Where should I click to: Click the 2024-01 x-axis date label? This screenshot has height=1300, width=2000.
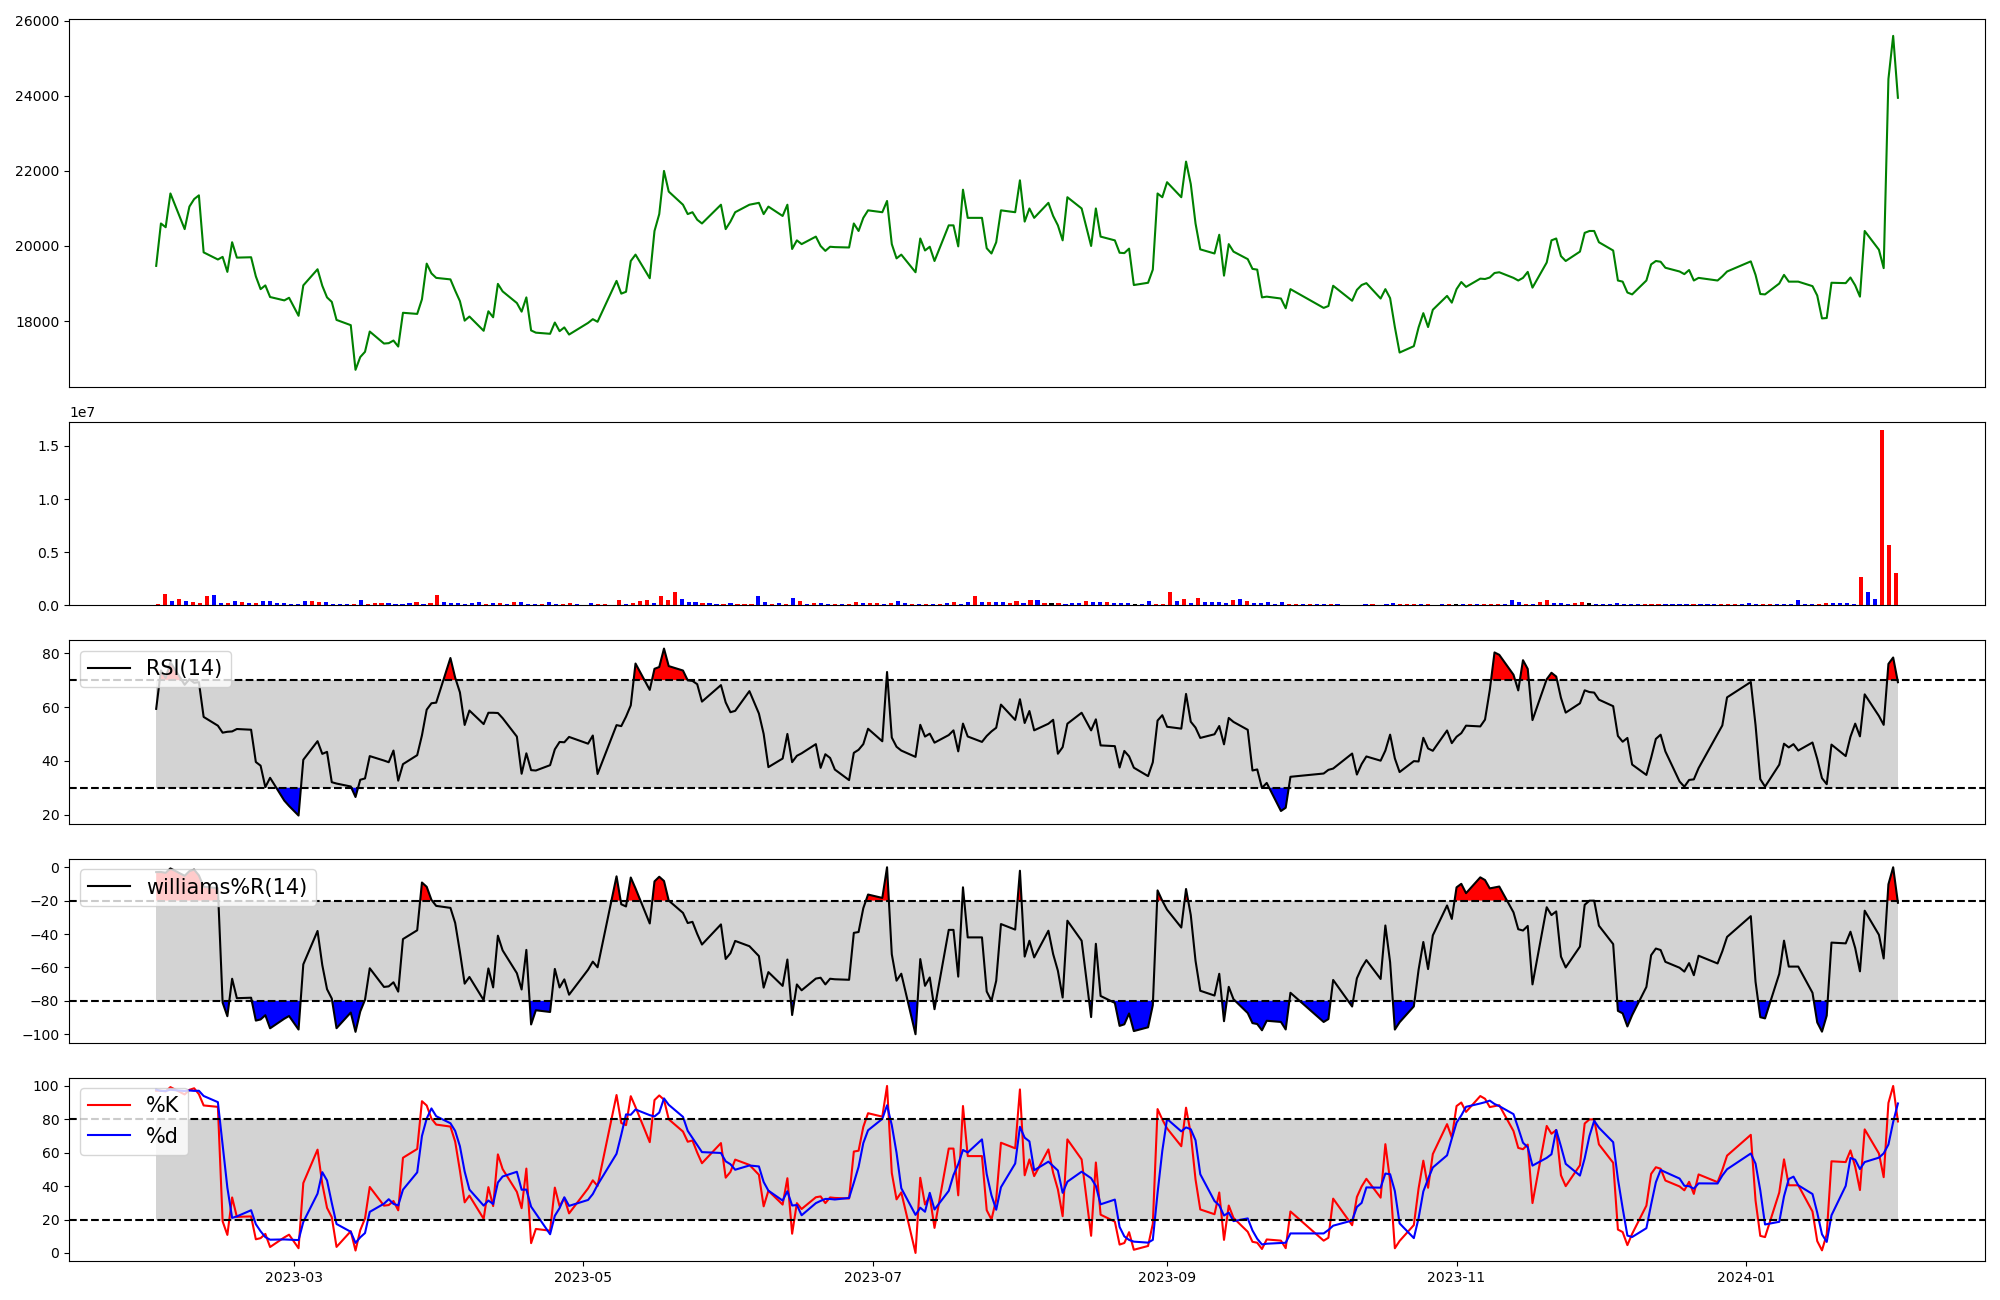tap(1746, 1277)
